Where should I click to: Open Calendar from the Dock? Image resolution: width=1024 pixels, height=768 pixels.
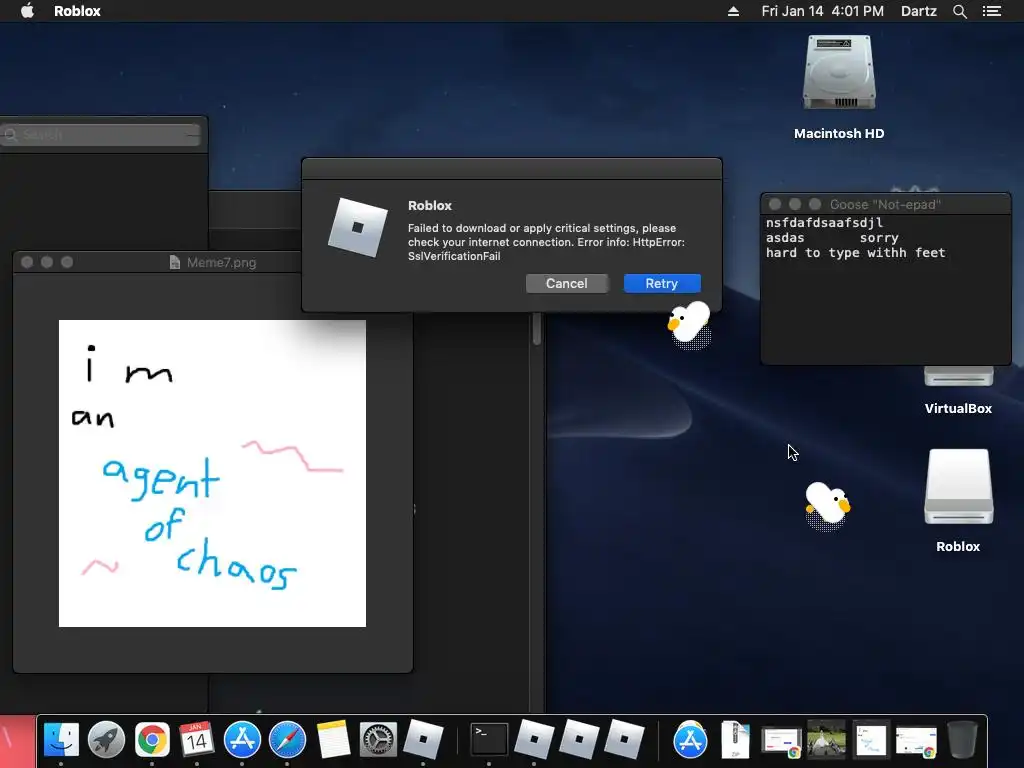click(x=197, y=739)
